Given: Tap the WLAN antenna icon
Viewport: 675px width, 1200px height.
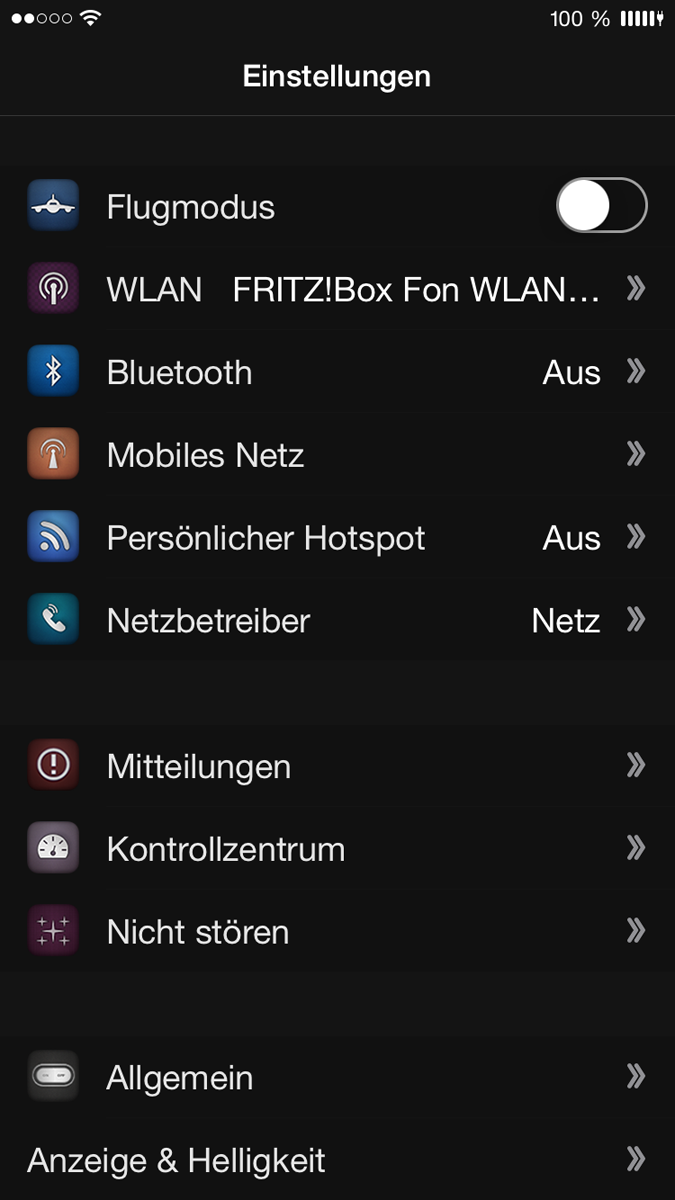Looking at the screenshot, I should point(53,289).
